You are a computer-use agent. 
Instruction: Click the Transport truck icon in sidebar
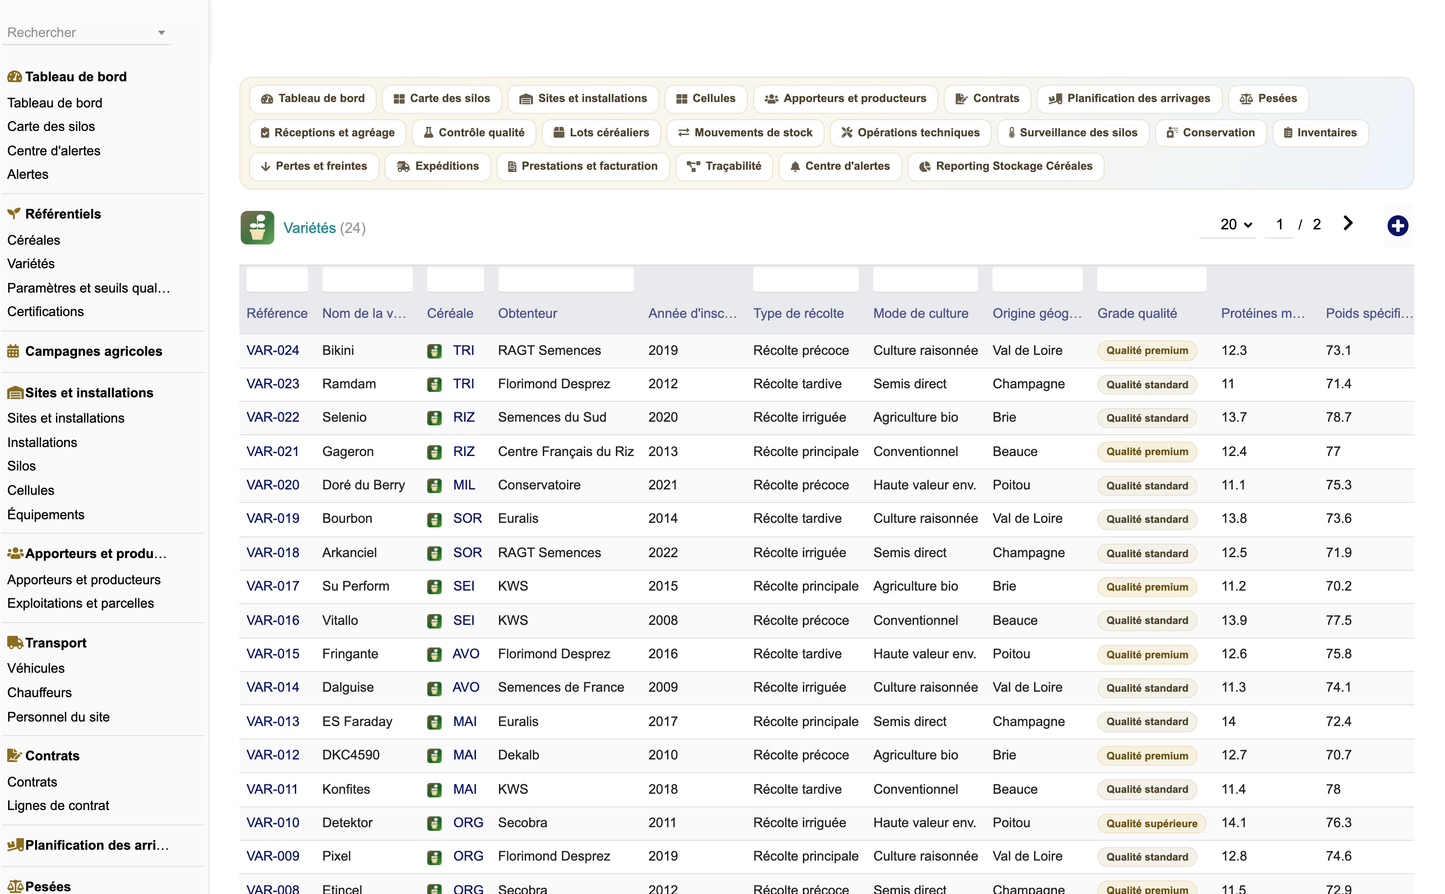pyautogui.click(x=15, y=643)
